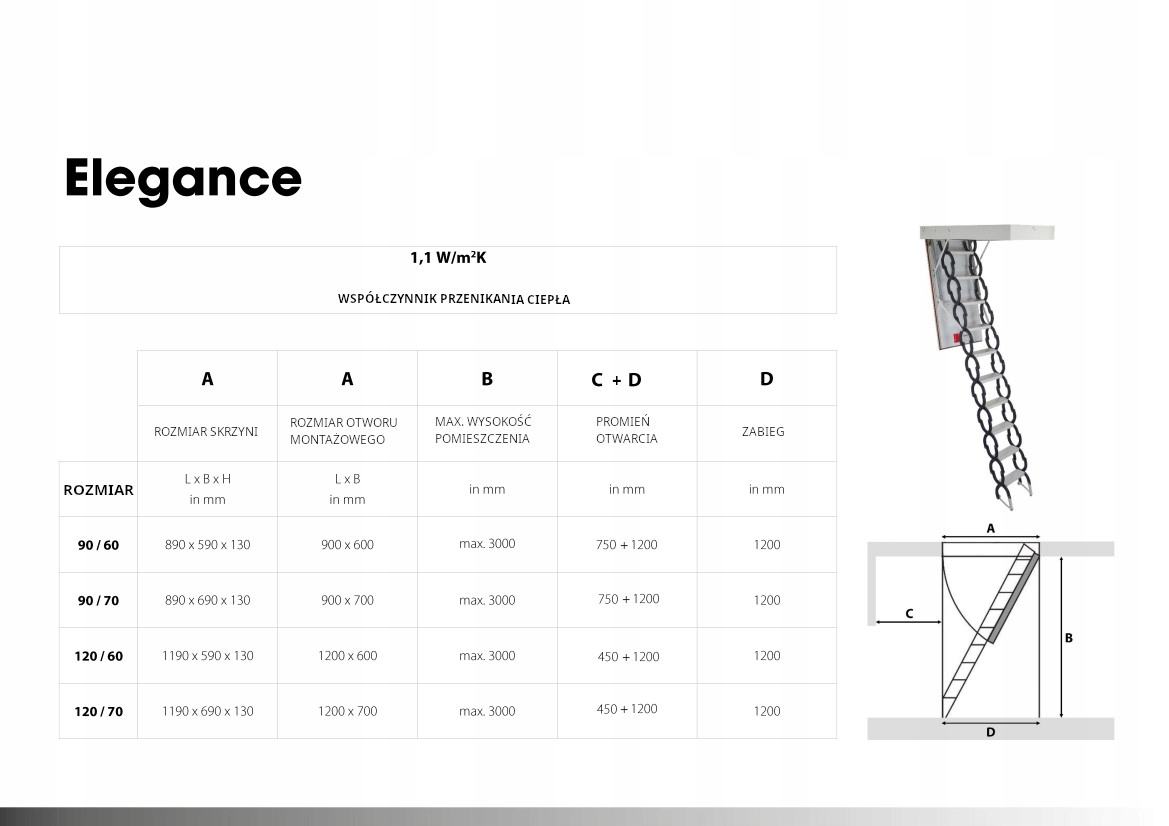Select the 90 / 60 row label
1169x826 pixels.
click(98, 545)
